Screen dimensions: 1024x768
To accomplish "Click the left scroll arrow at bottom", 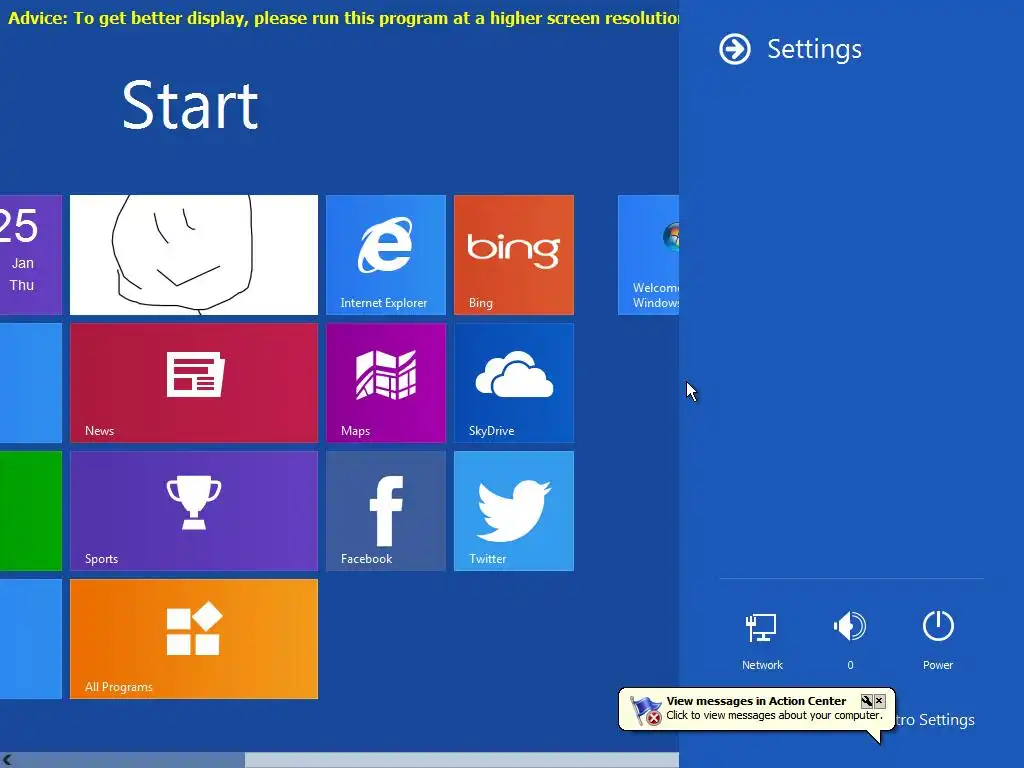I will [7, 760].
